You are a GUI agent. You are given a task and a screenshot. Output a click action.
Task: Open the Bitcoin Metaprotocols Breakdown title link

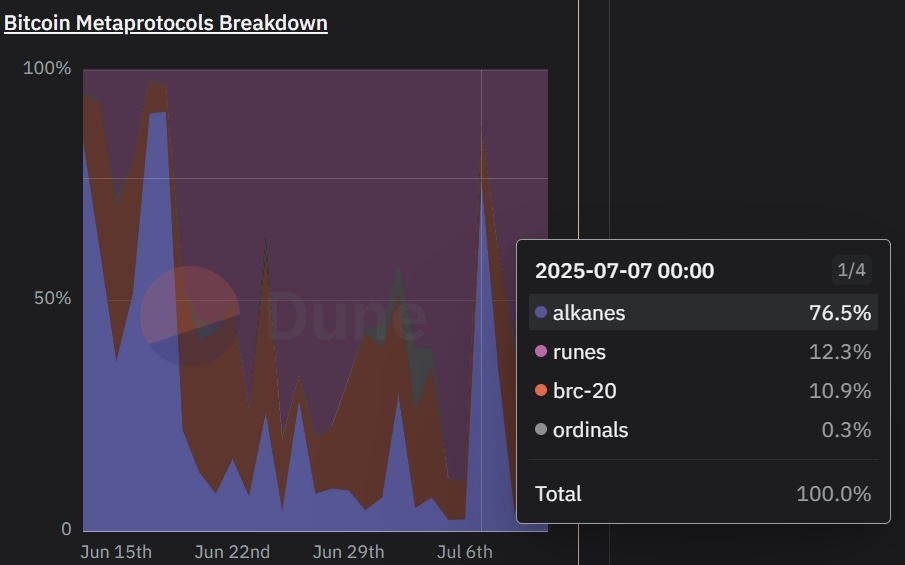166,23
